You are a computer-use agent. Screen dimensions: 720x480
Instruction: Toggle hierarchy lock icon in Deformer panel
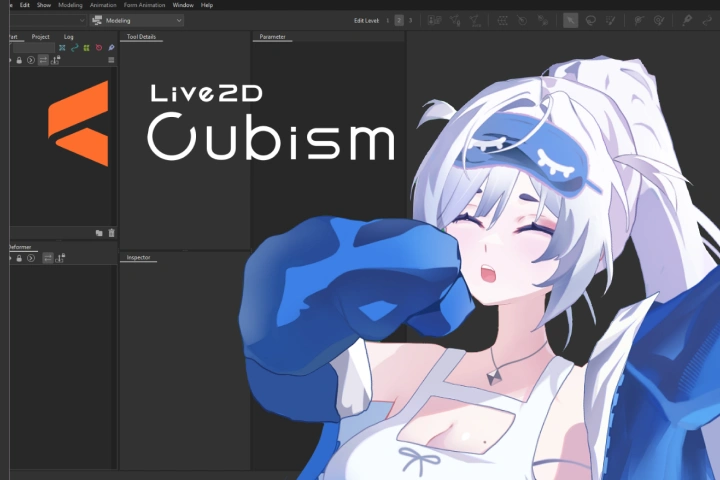[60, 258]
